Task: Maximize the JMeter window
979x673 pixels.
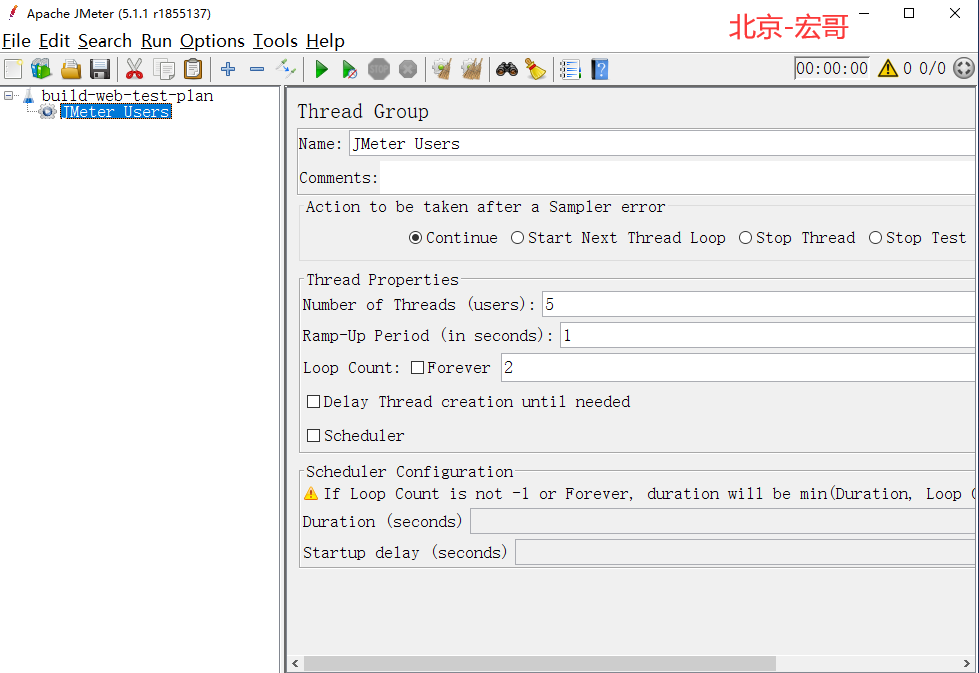Action: [x=909, y=13]
